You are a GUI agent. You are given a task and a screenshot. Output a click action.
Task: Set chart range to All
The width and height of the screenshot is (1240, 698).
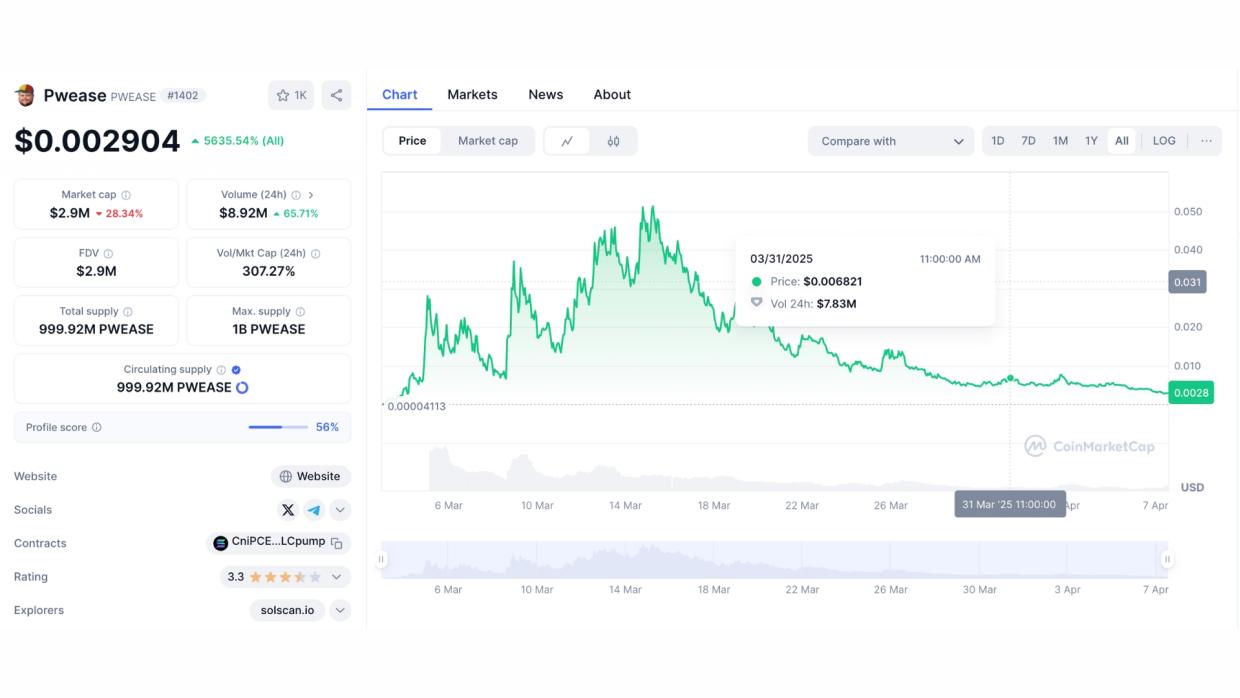pyautogui.click(x=1122, y=141)
